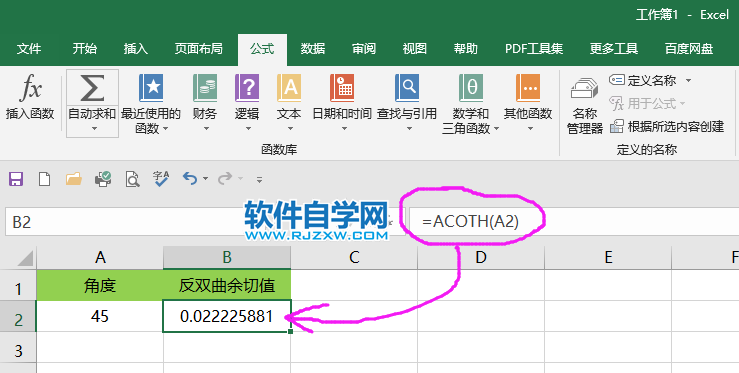Click the quick print icon

click(103, 179)
